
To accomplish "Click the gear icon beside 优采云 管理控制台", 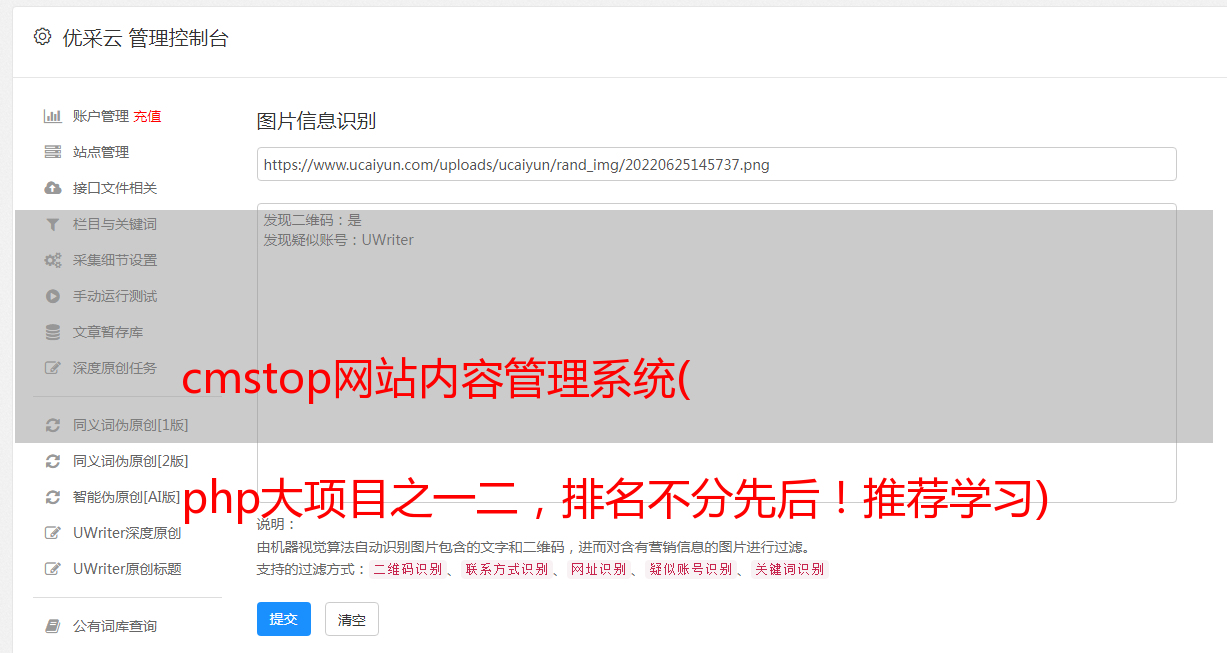I will pyautogui.click(x=42, y=37).
